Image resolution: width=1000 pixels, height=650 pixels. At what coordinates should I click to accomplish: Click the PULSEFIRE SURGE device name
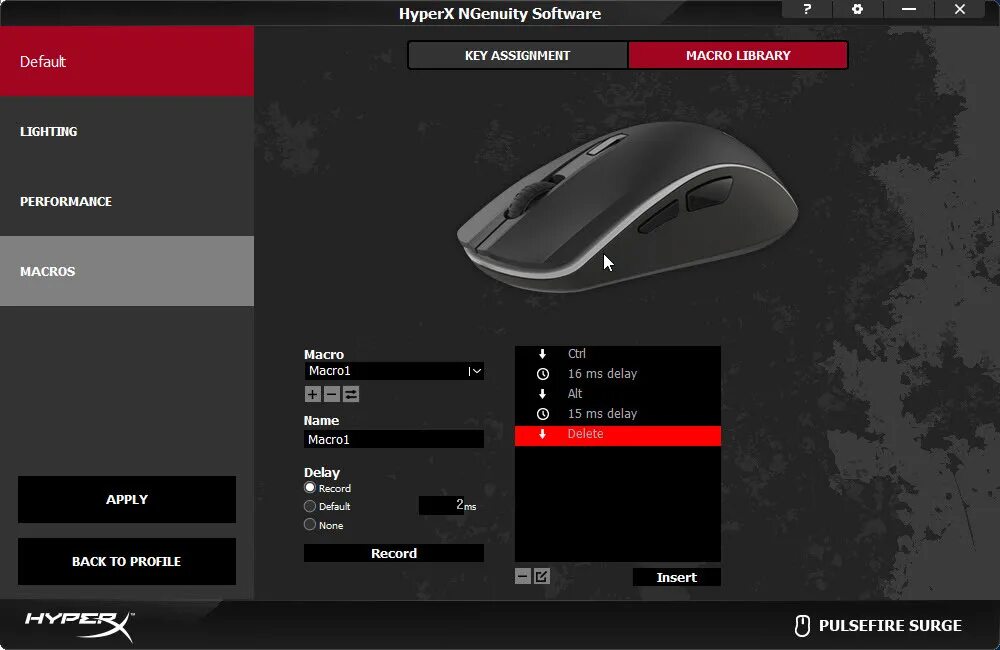click(x=890, y=626)
